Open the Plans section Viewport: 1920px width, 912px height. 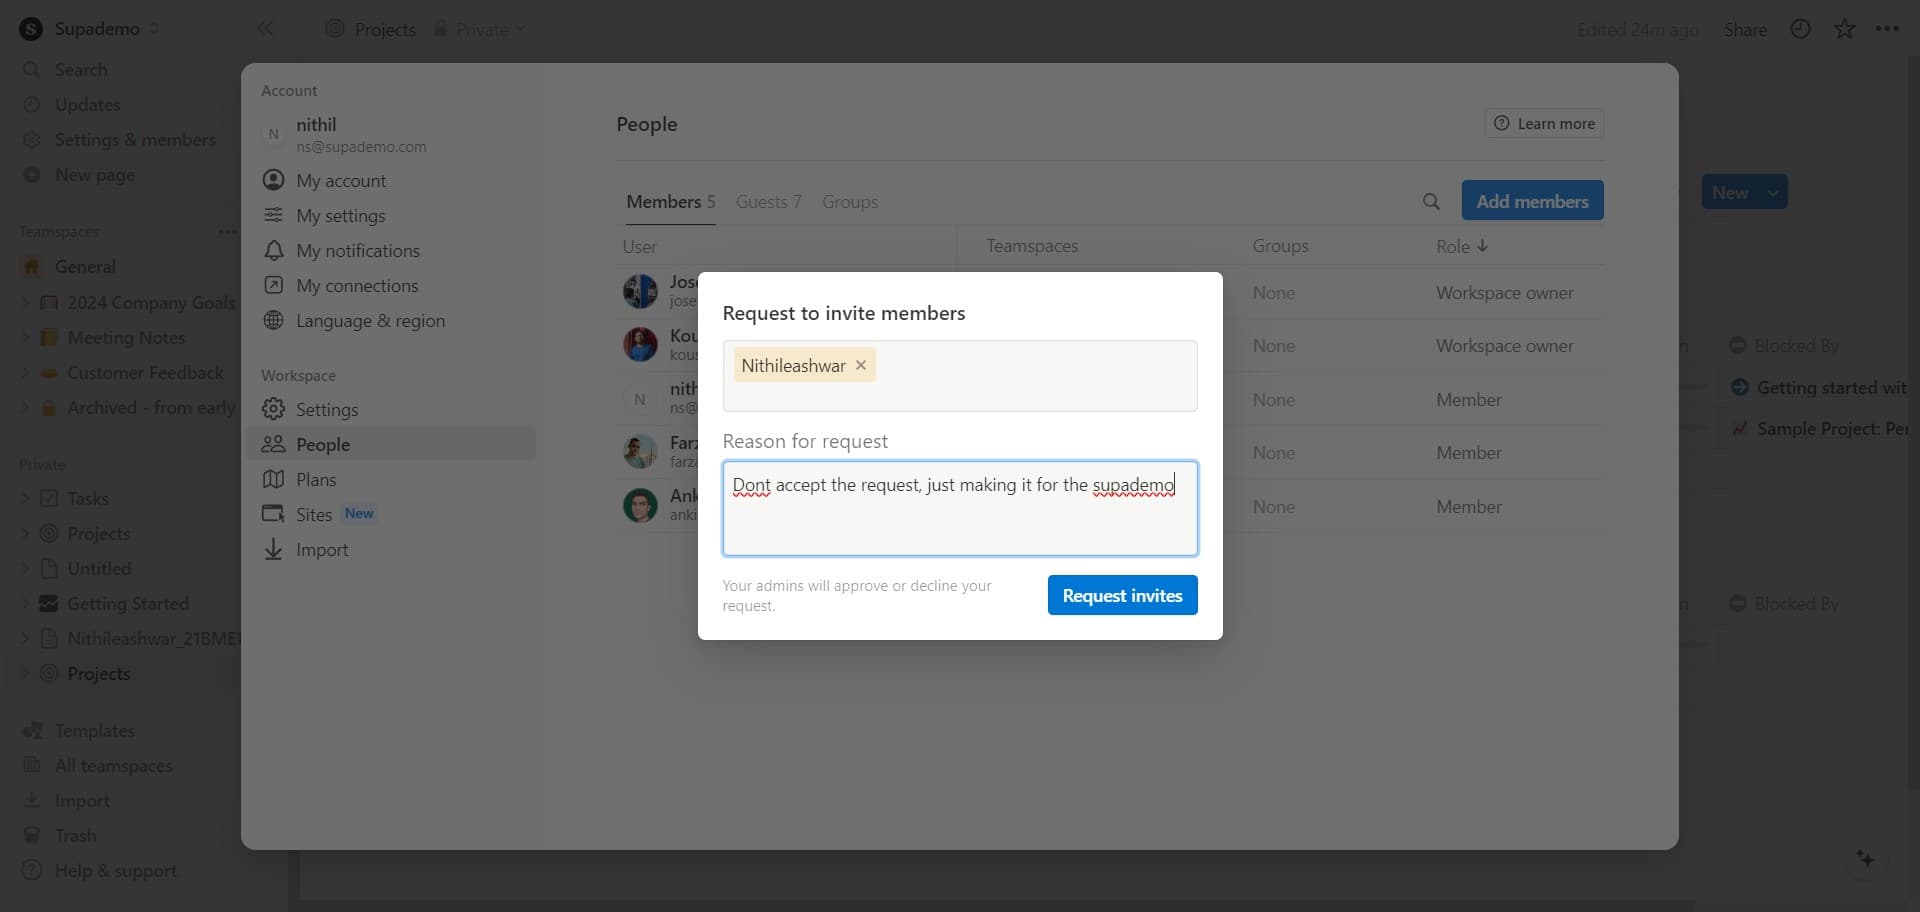[316, 478]
